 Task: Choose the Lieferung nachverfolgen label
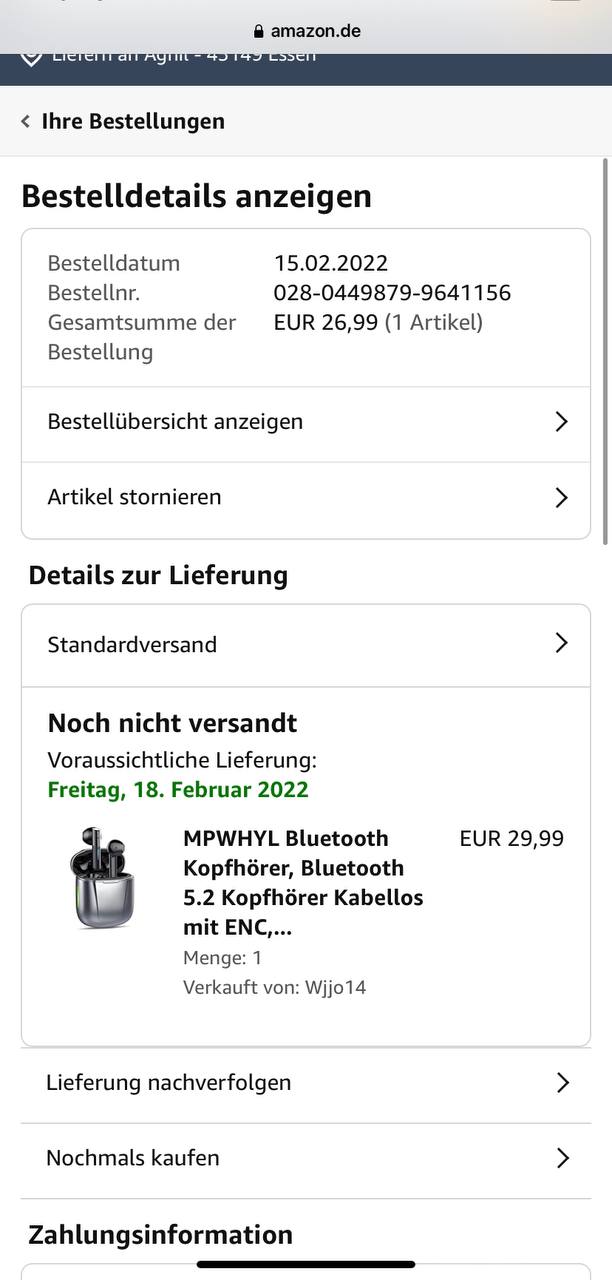point(168,1083)
